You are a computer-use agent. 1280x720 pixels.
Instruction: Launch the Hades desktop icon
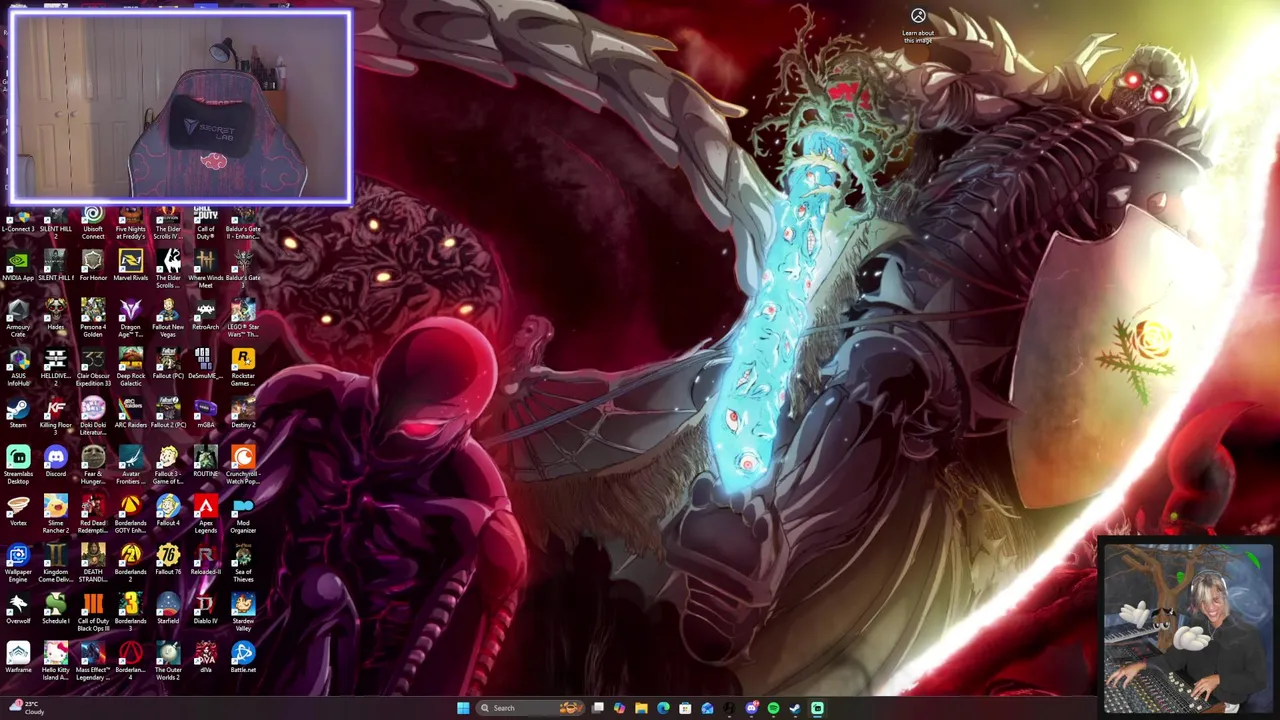55,315
